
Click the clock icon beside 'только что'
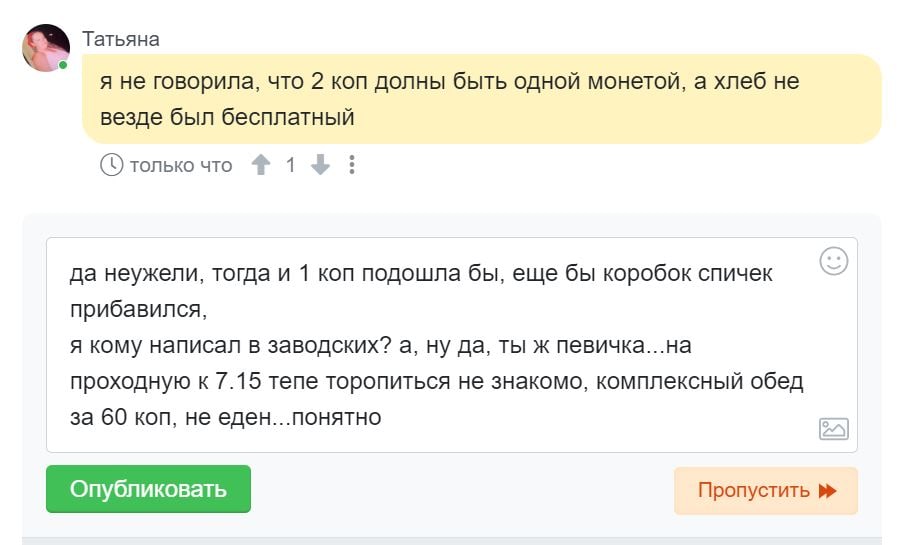coord(112,165)
